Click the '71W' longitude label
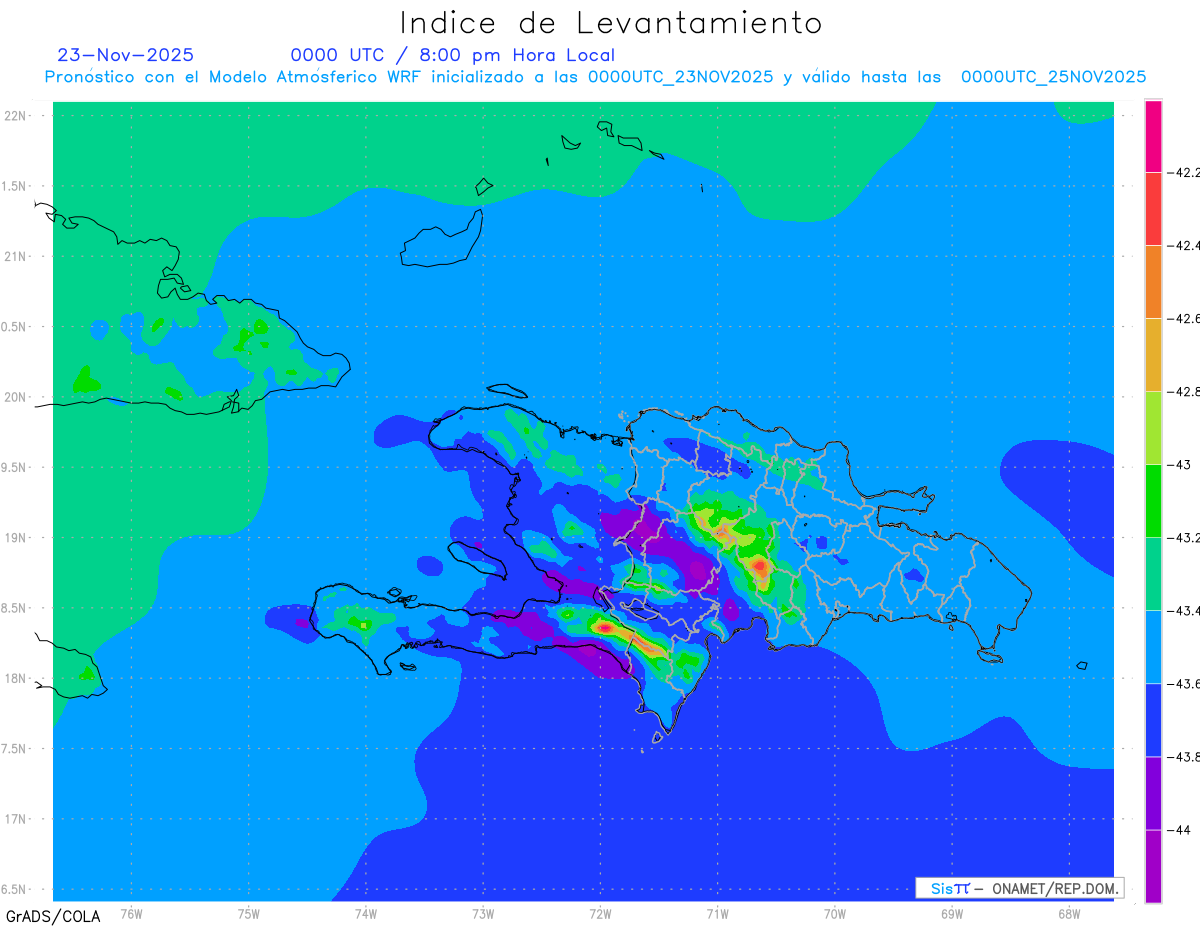This screenshot has height=927, width=1200. [x=717, y=913]
